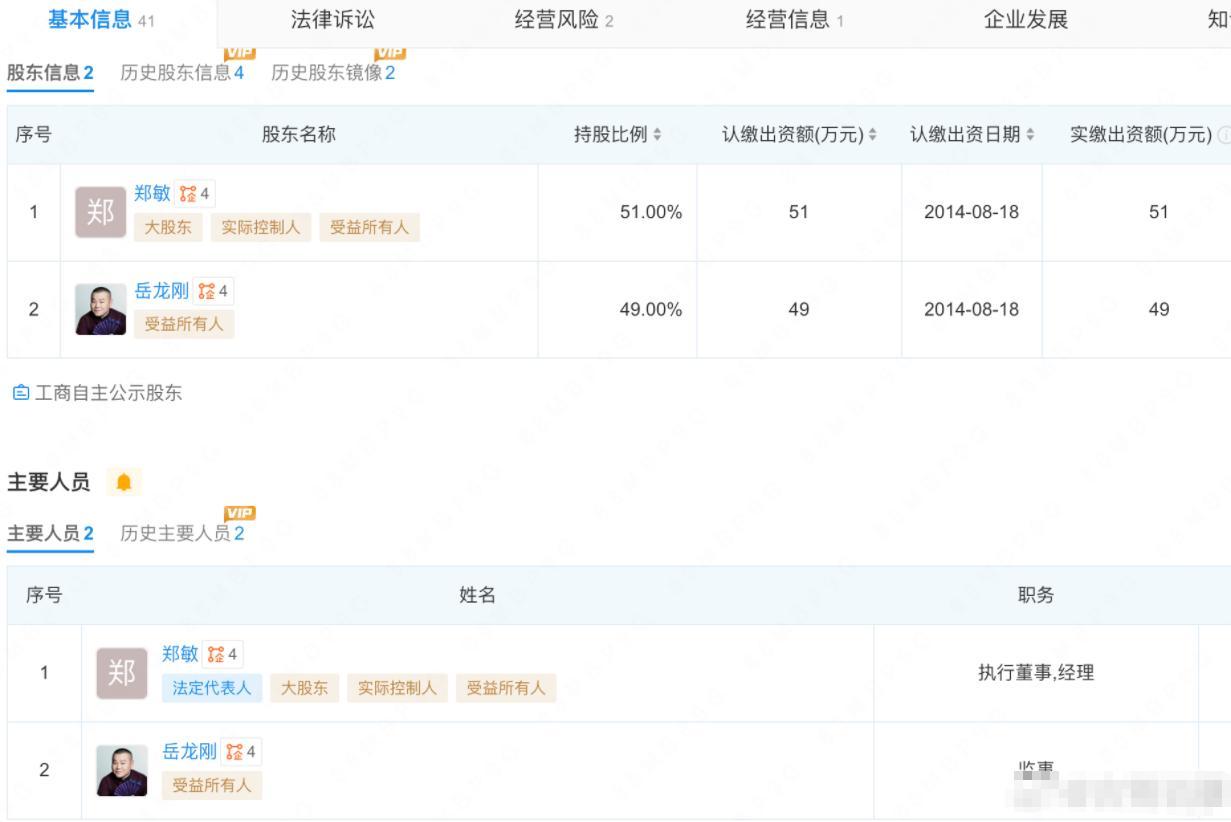Open the 历史股东镜像 sub-tab
The image size is (1231, 822).
[x=332, y=73]
